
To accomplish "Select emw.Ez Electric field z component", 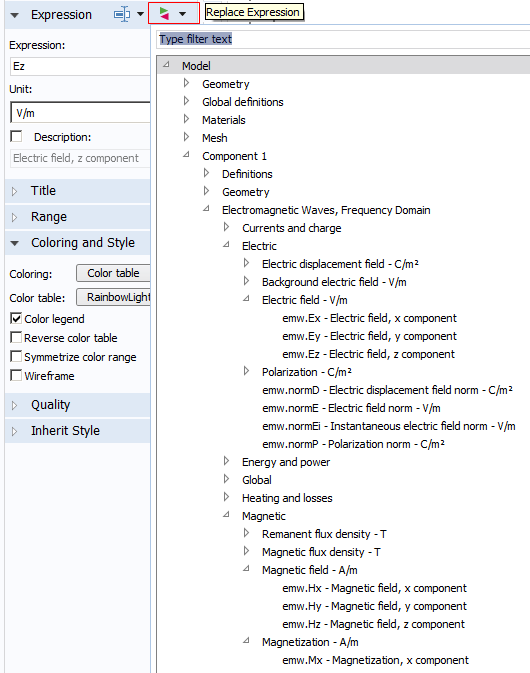I will pos(368,354).
